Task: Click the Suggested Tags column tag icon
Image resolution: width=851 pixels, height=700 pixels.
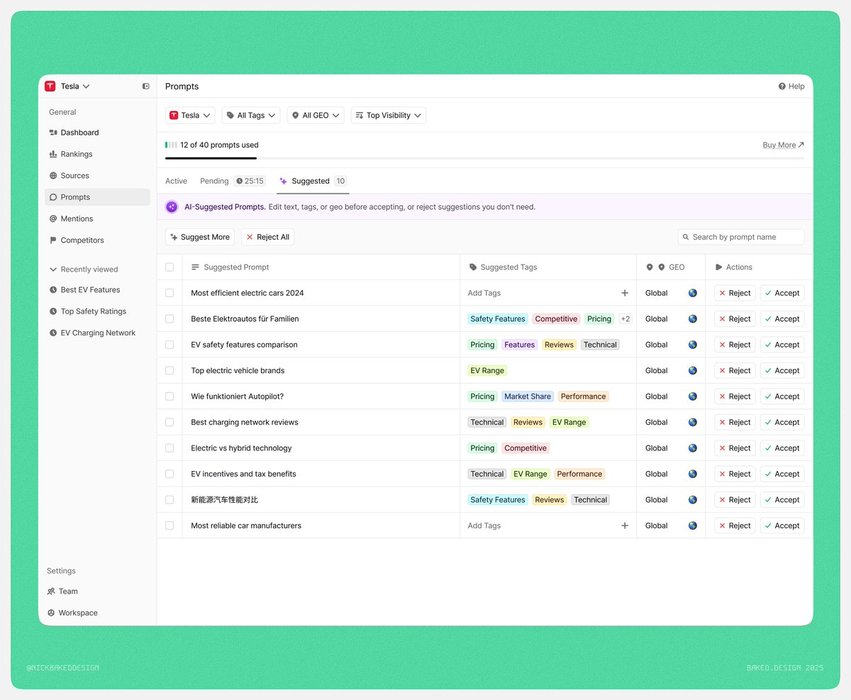Action: point(473,267)
